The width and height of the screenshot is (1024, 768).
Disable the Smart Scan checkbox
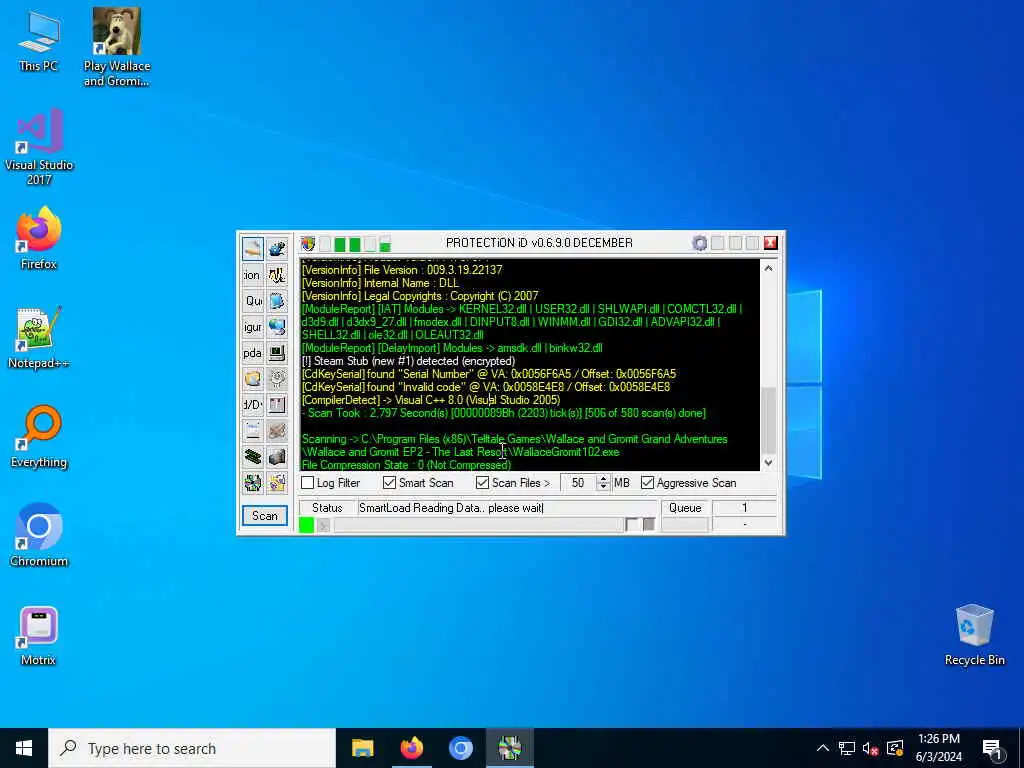click(390, 483)
